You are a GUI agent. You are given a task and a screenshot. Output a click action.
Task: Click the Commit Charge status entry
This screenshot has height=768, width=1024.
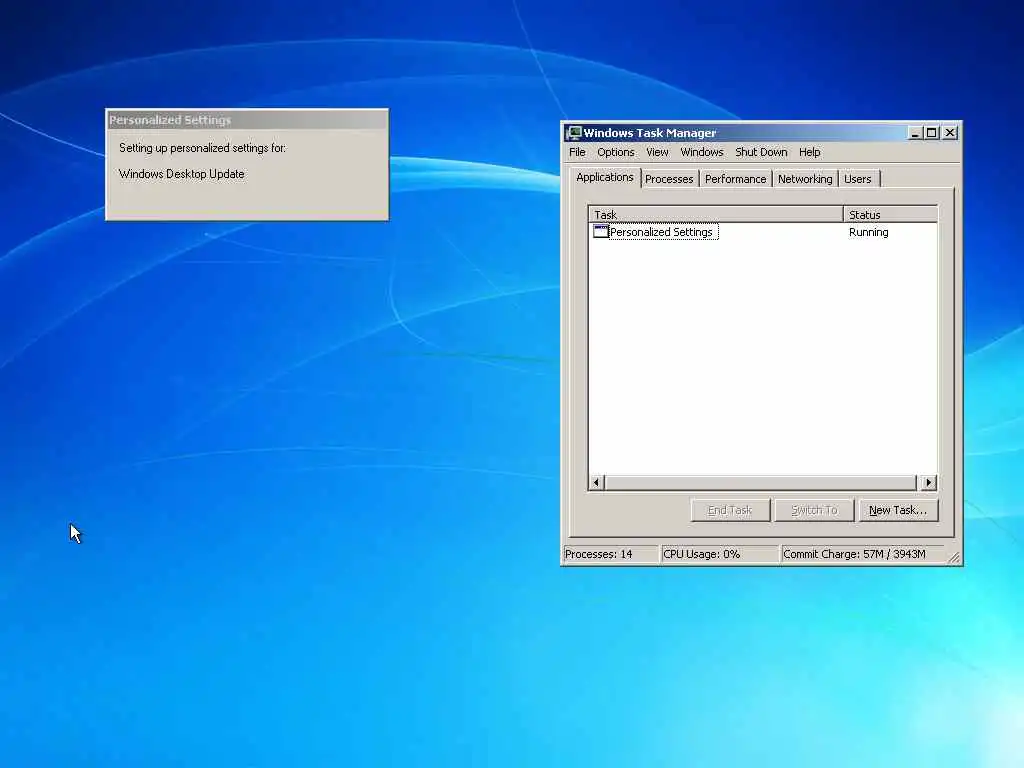[862, 554]
